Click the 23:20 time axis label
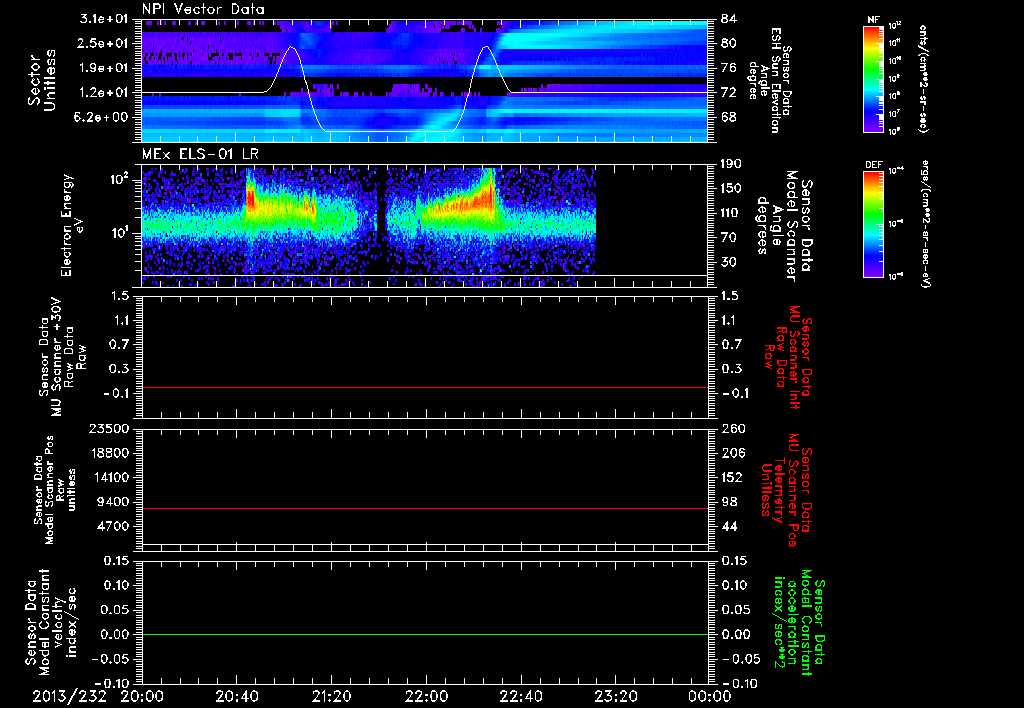The height and width of the screenshot is (708, 1024). coord(616,696)
